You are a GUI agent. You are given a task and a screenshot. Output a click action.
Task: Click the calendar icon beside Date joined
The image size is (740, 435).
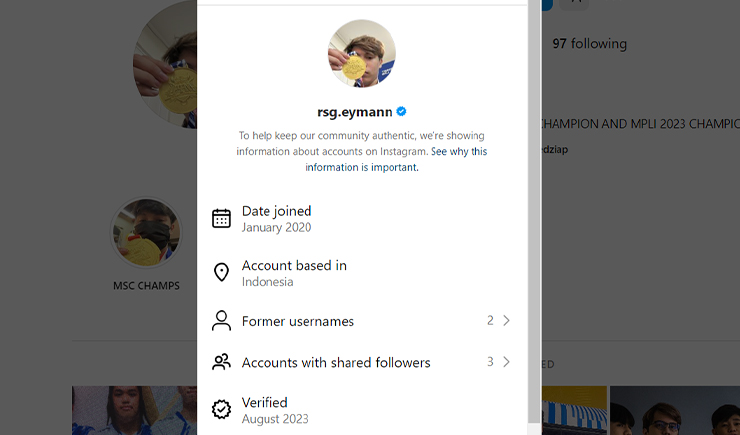coord(221,218)
